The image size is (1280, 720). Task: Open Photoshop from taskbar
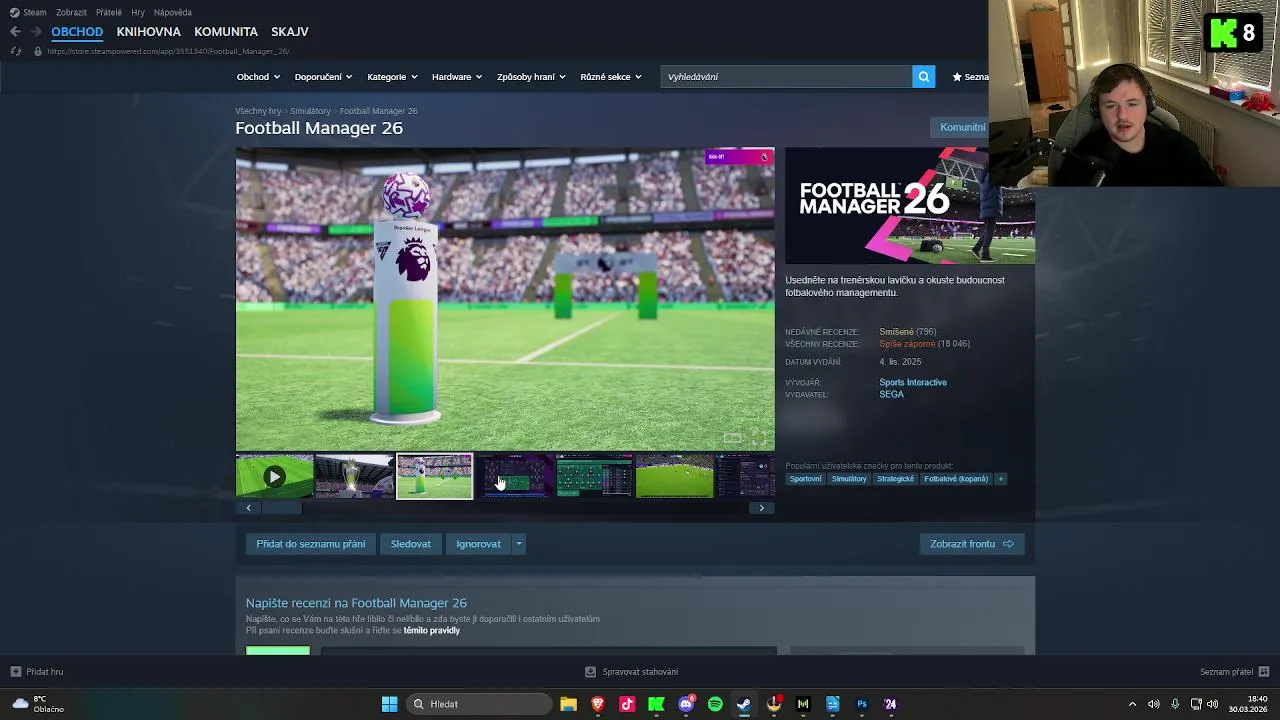pyautogui.click(x=861, y=704)
